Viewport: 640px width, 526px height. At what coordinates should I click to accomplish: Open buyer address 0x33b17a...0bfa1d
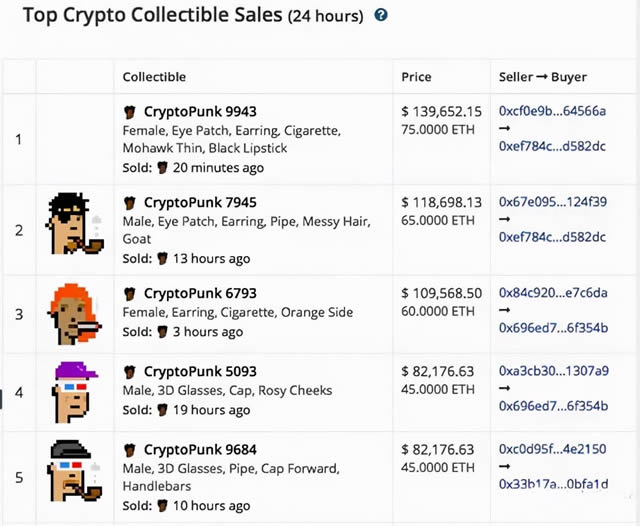[x=552, y=485]
